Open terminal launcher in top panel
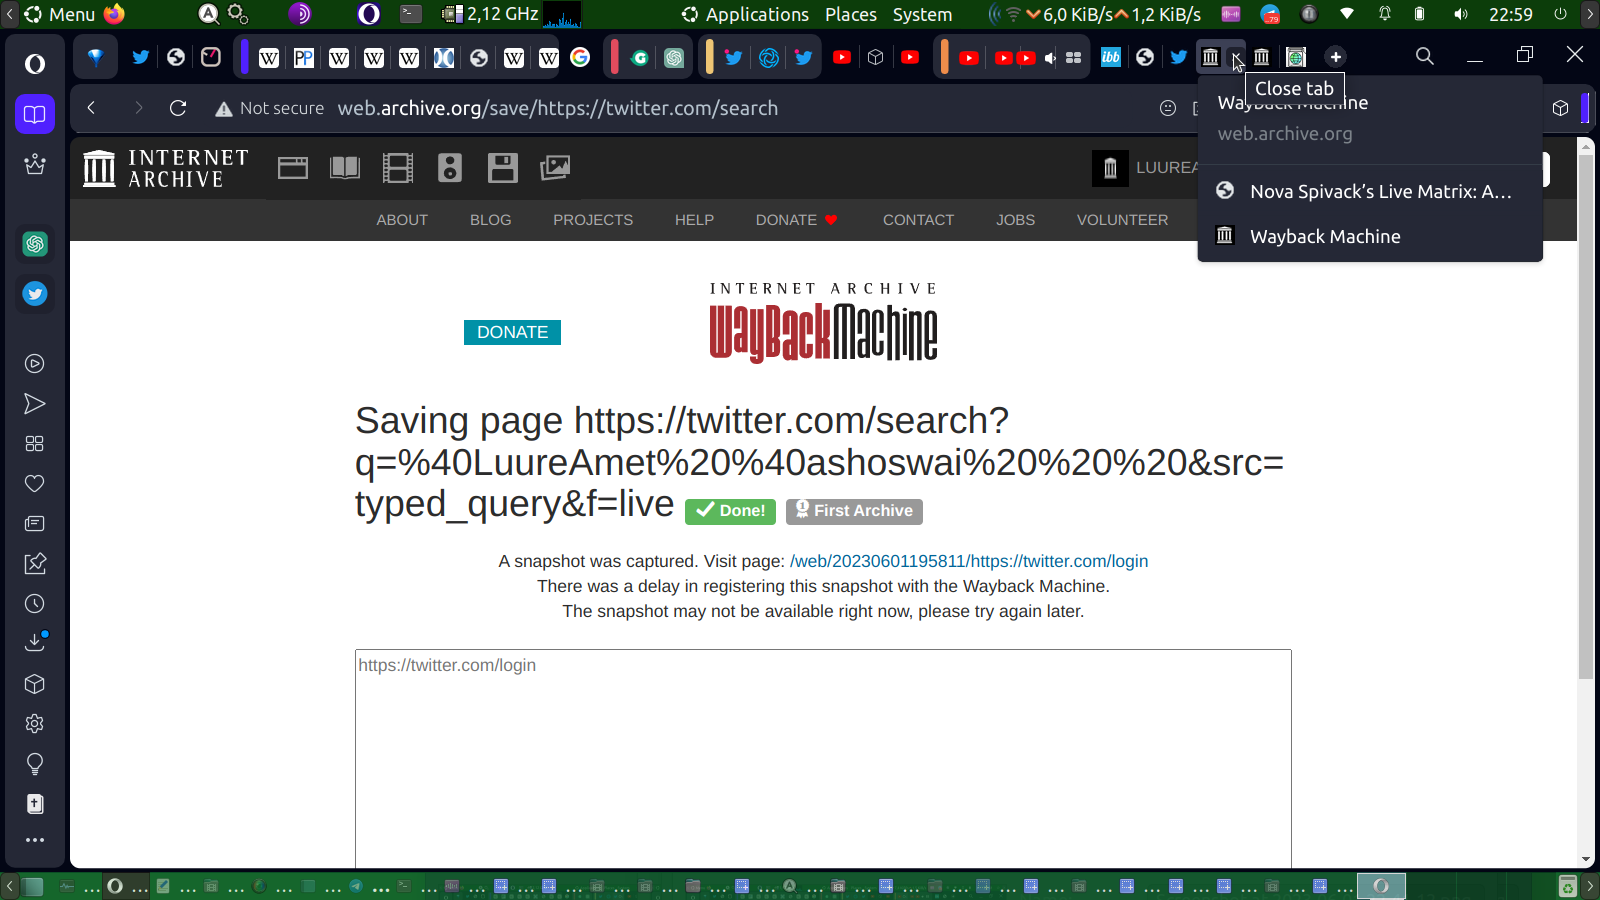 click(x=411, y=14)
